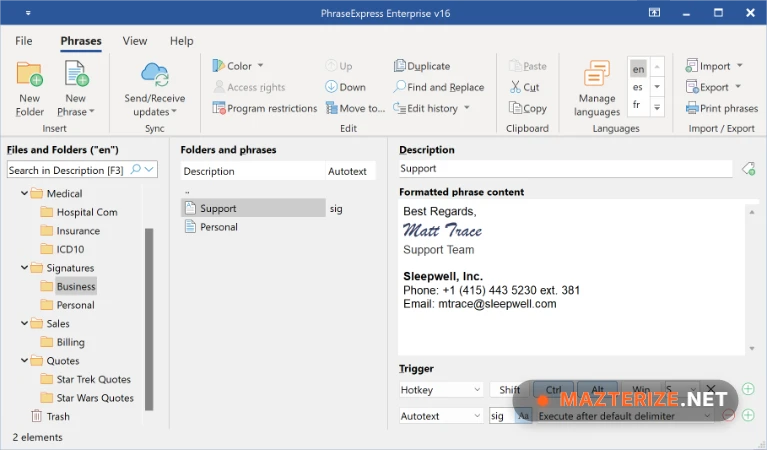Open the New Phrase dropdown arrow
Screen dimensions: 767x450
pyautogui.click(x=91, y=112)
